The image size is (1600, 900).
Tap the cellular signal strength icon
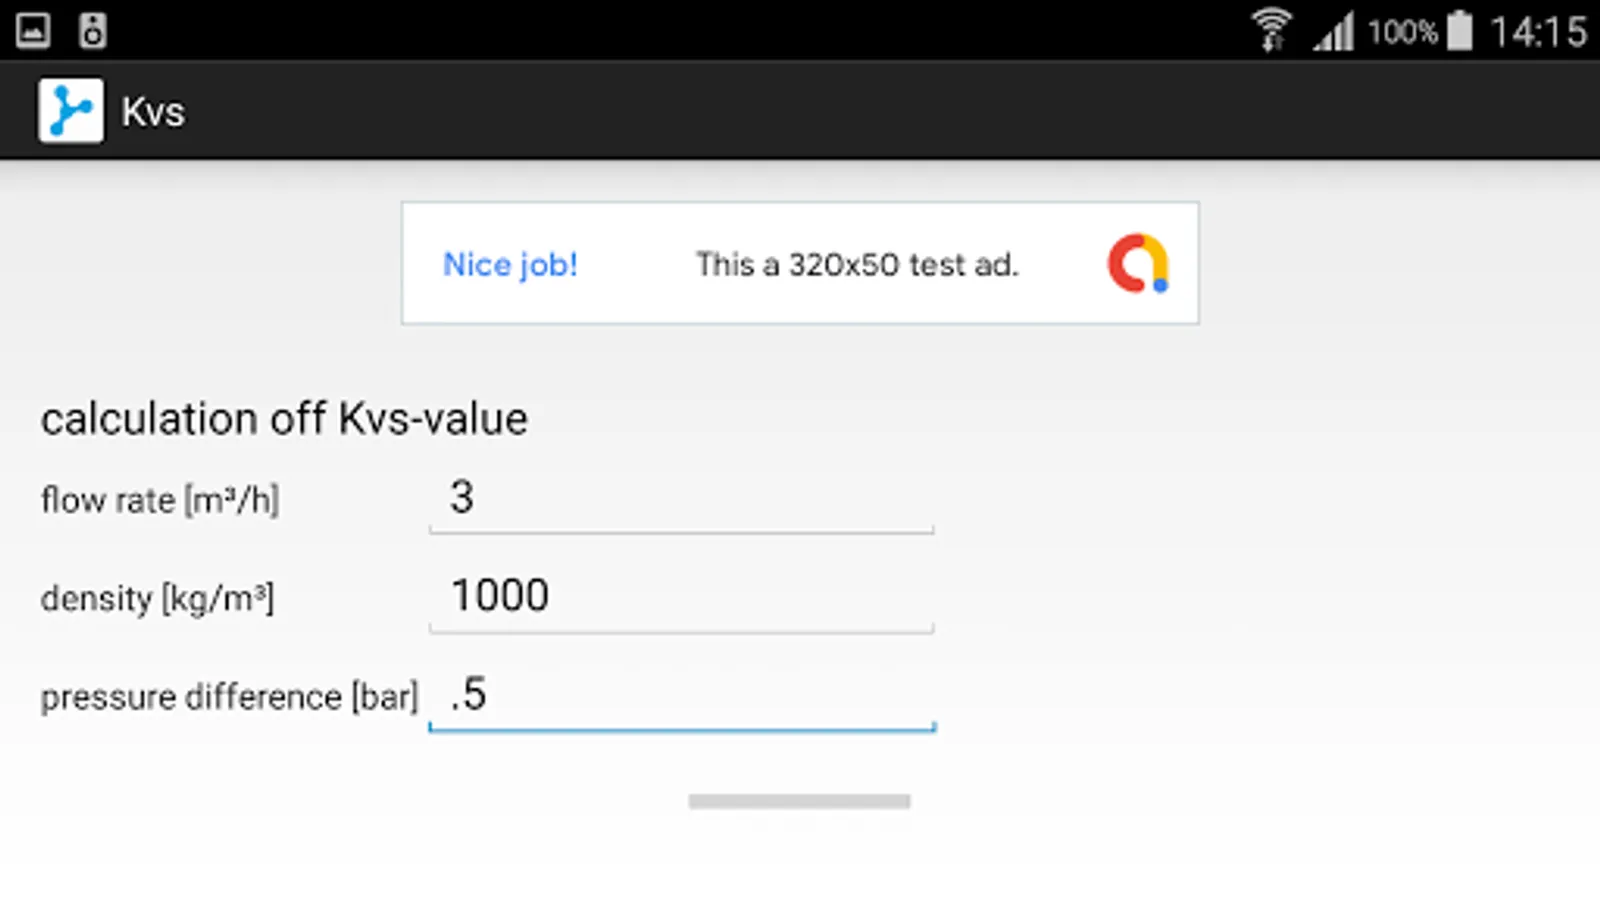pos(1334,32)
